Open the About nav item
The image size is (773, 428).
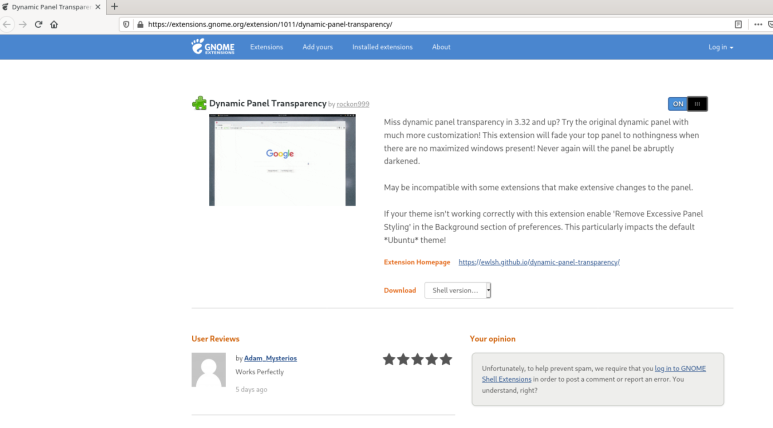(x=441, y=47)
